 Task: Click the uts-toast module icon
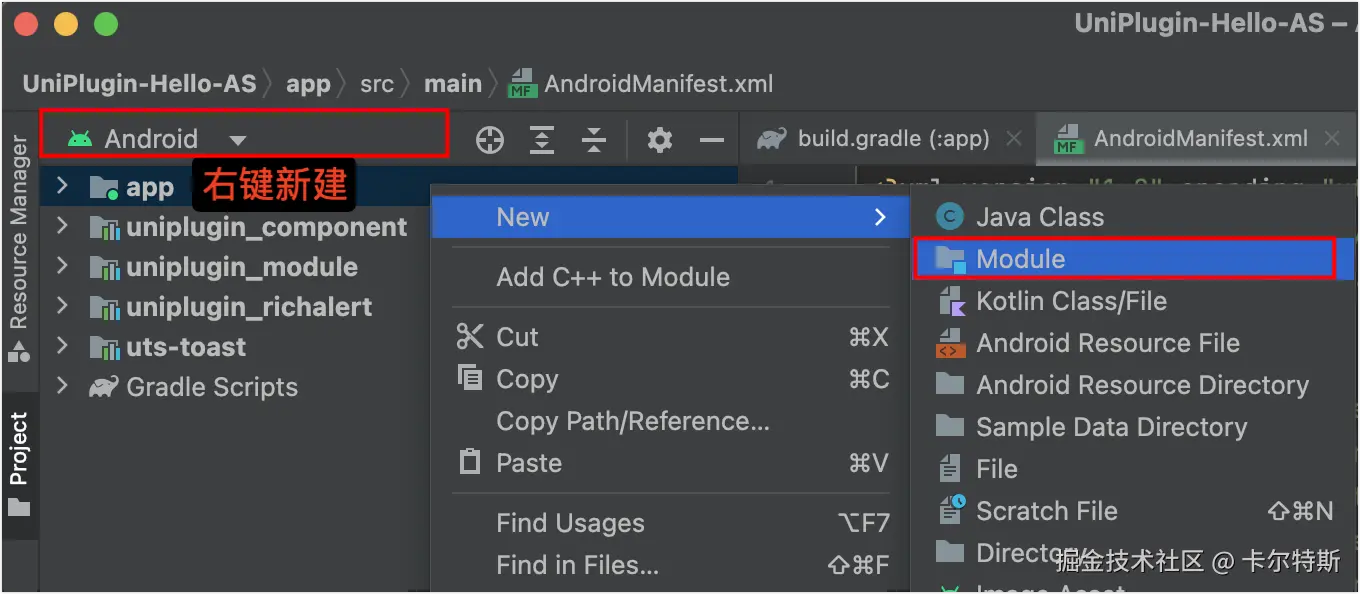104,348
